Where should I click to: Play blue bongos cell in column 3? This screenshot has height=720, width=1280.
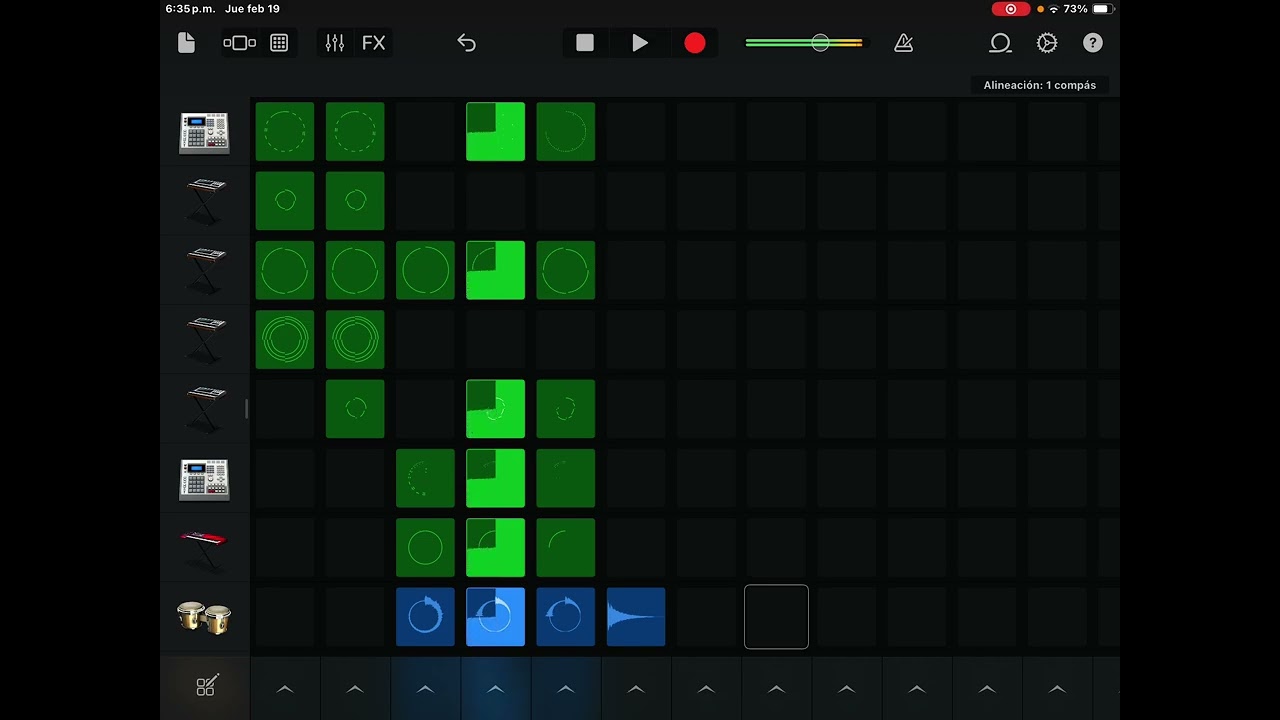pos(425,617)
